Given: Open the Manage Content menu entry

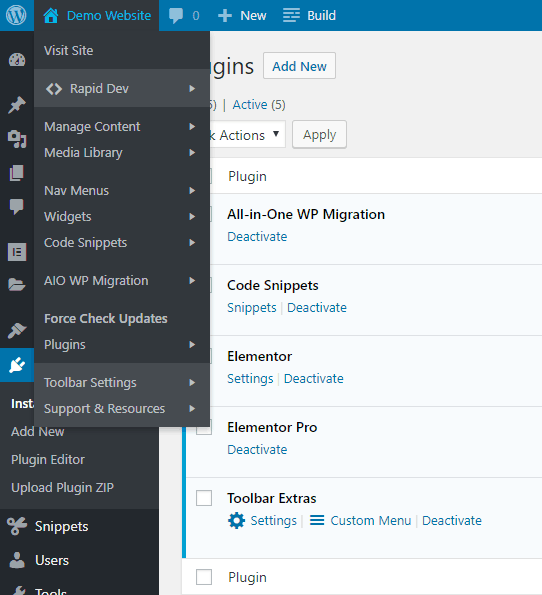Looking at the screenshot, I should click(92, 127).
